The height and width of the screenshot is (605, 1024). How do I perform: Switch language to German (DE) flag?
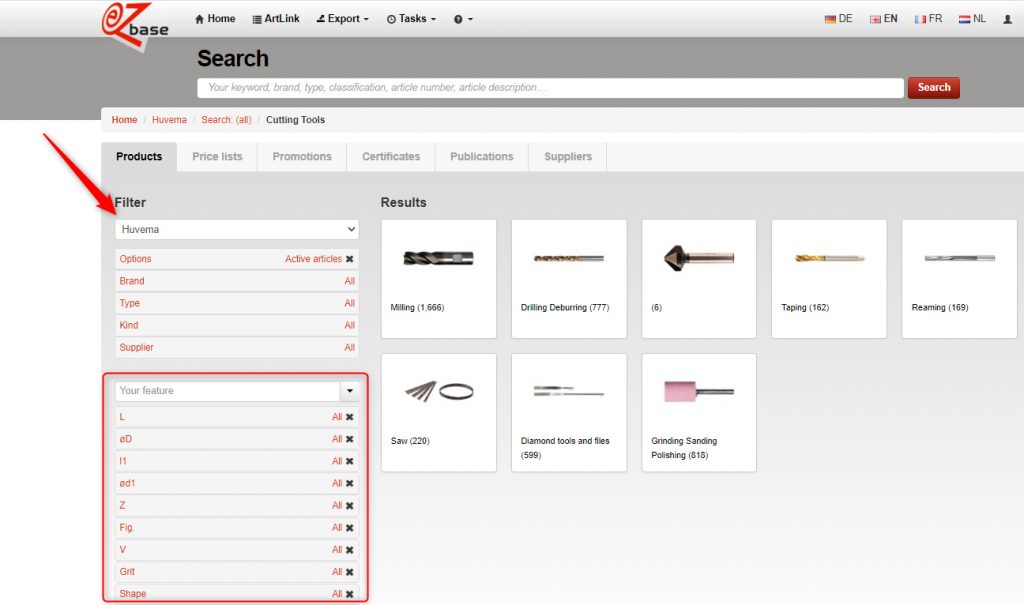coord(838,19)
